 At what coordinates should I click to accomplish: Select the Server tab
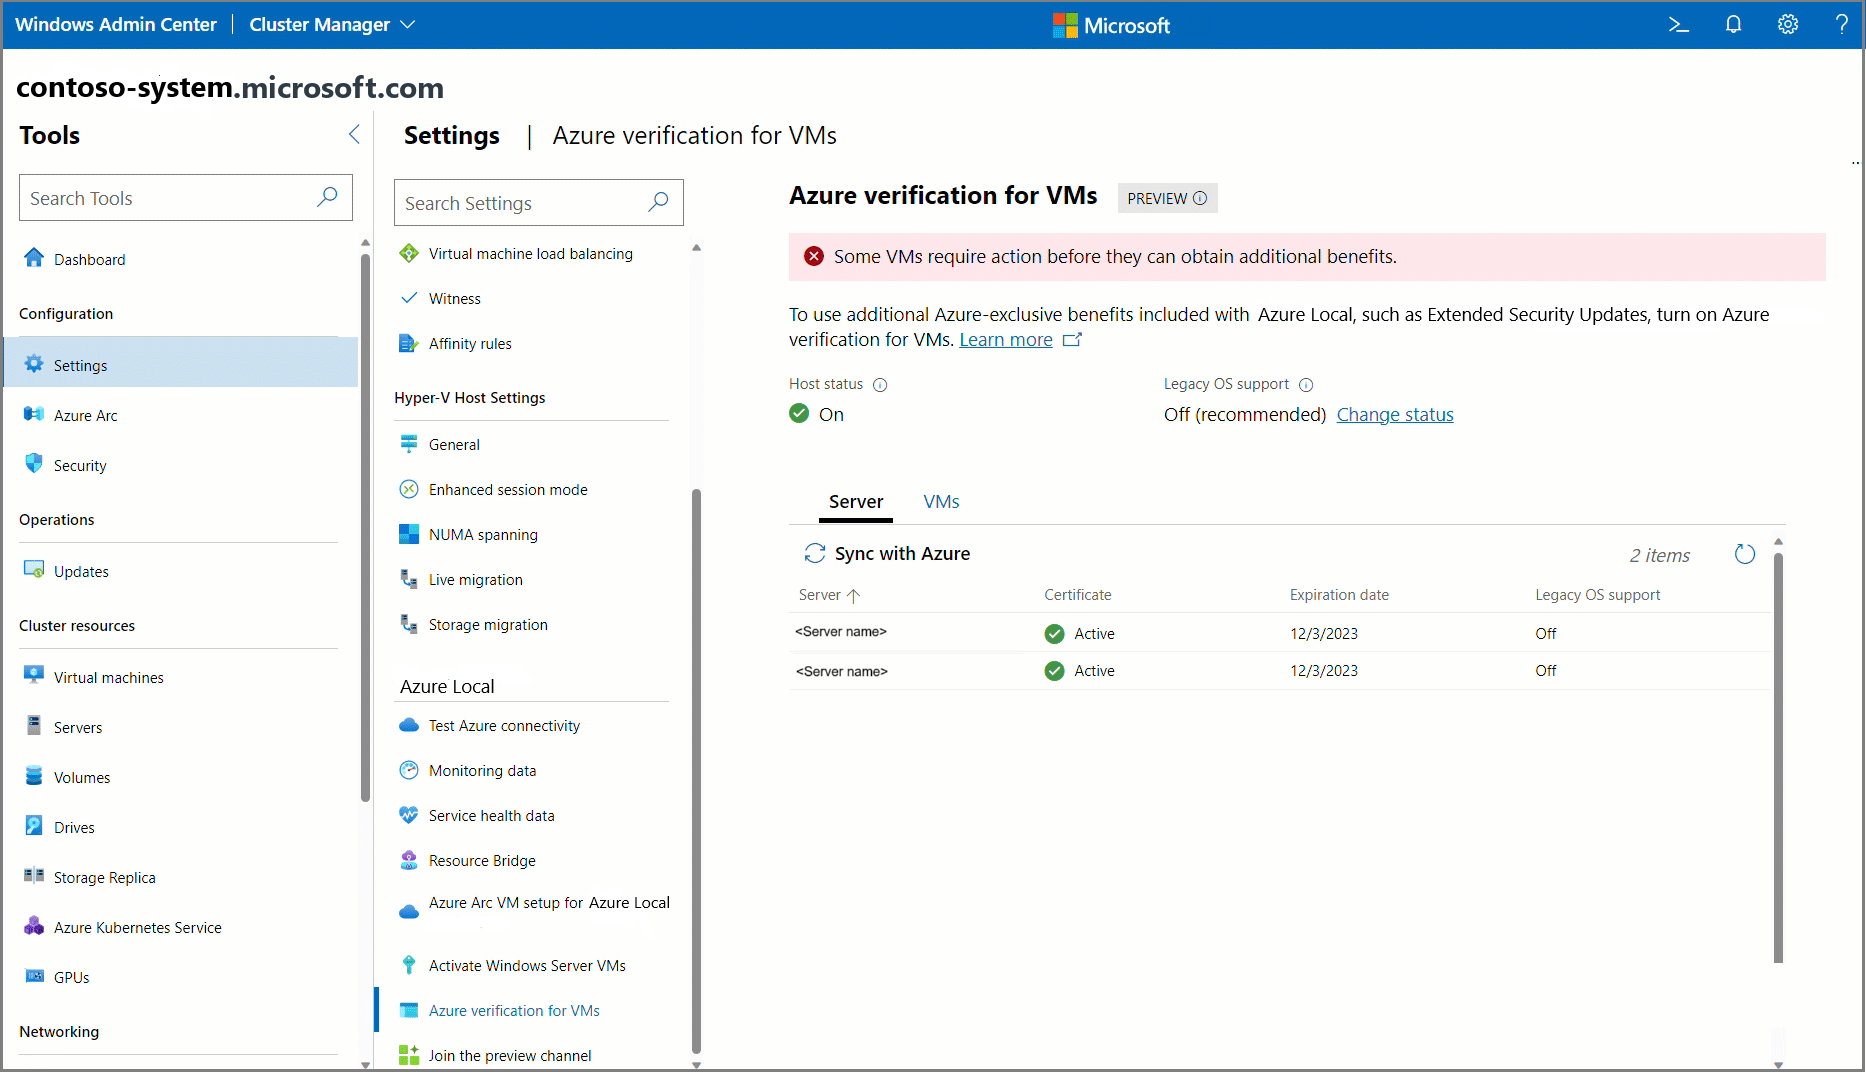(x=856, y=502)
